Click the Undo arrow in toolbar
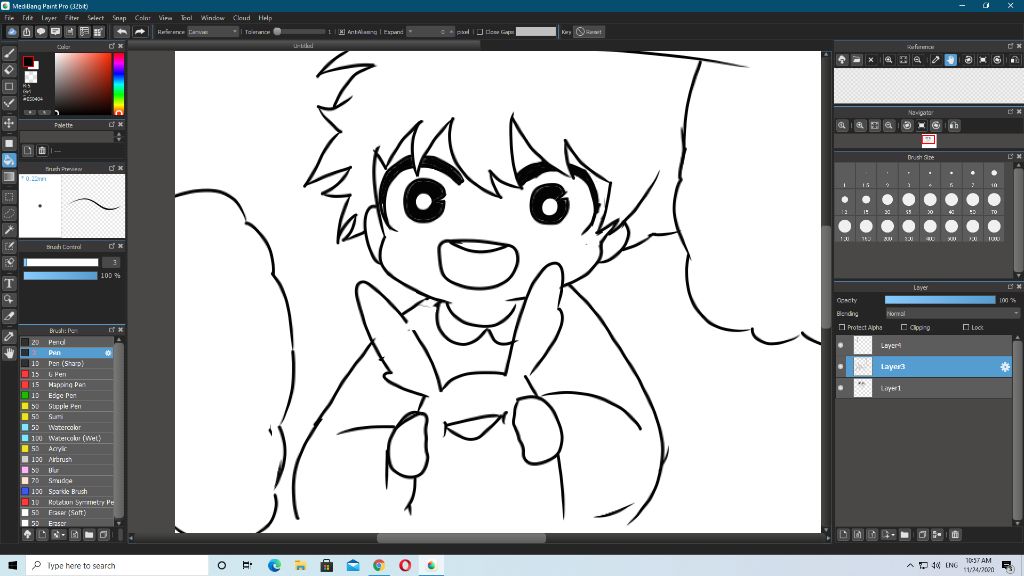 point(122,31)
